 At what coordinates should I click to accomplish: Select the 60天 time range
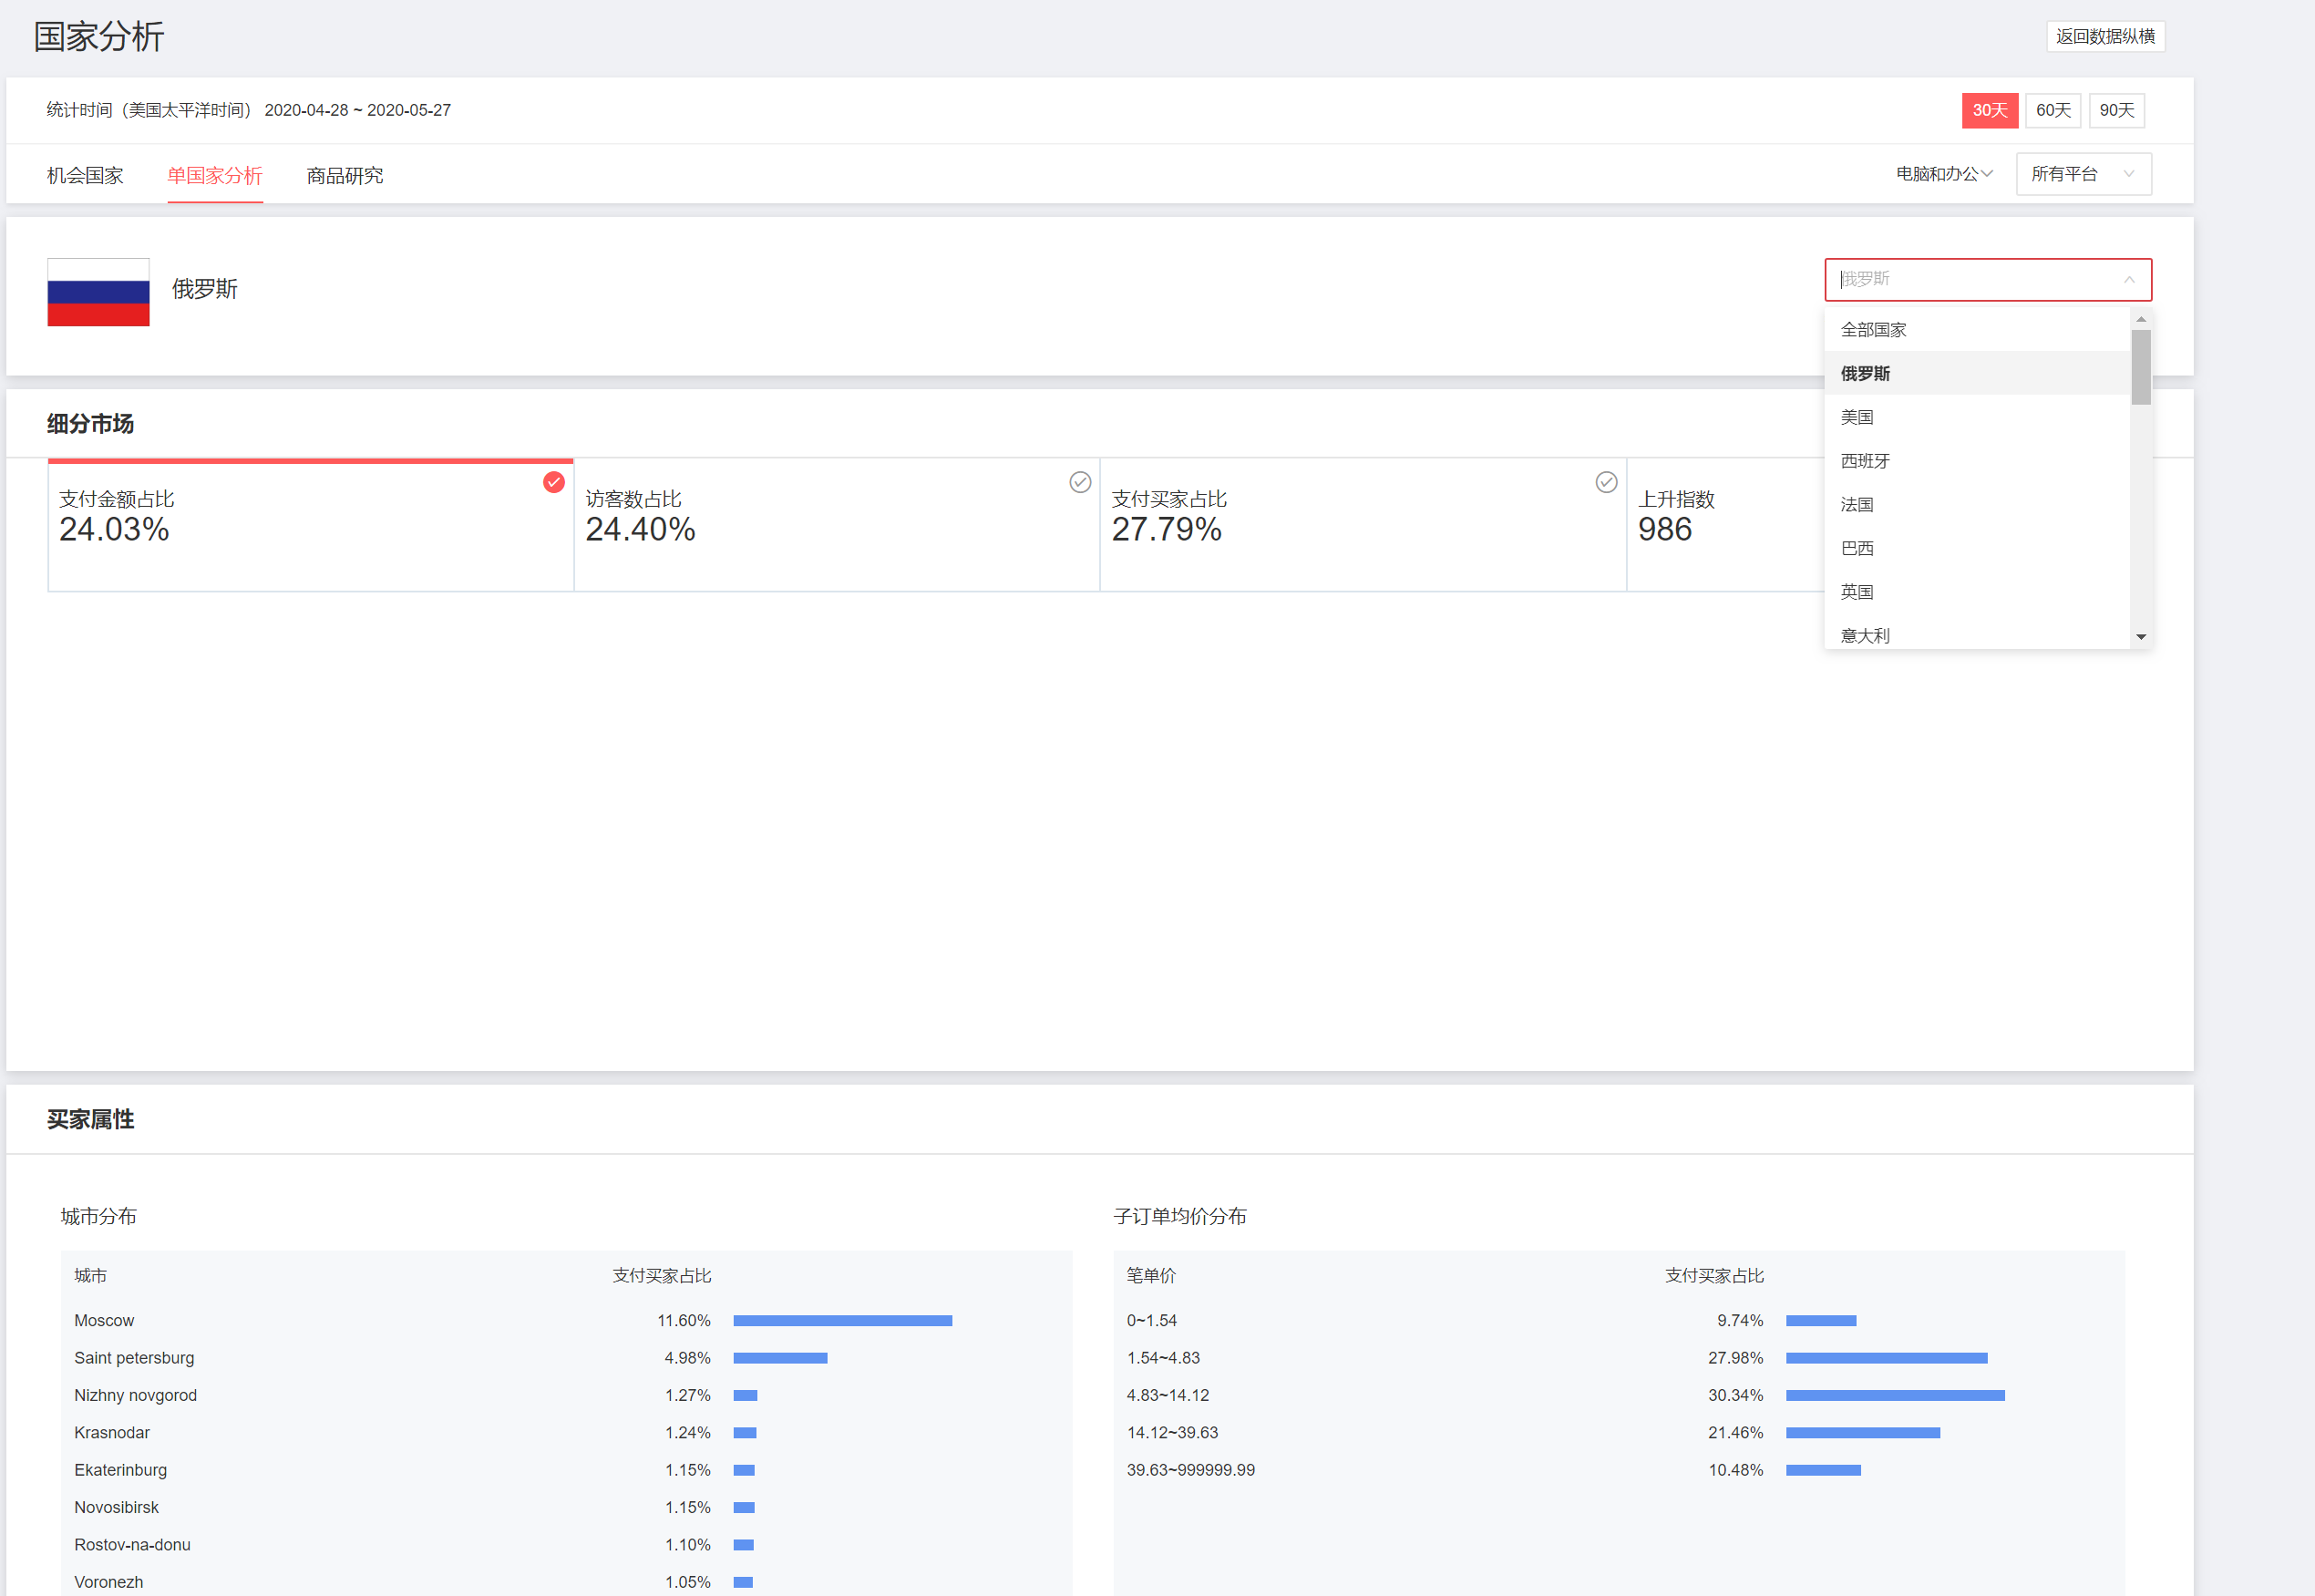2053,110
